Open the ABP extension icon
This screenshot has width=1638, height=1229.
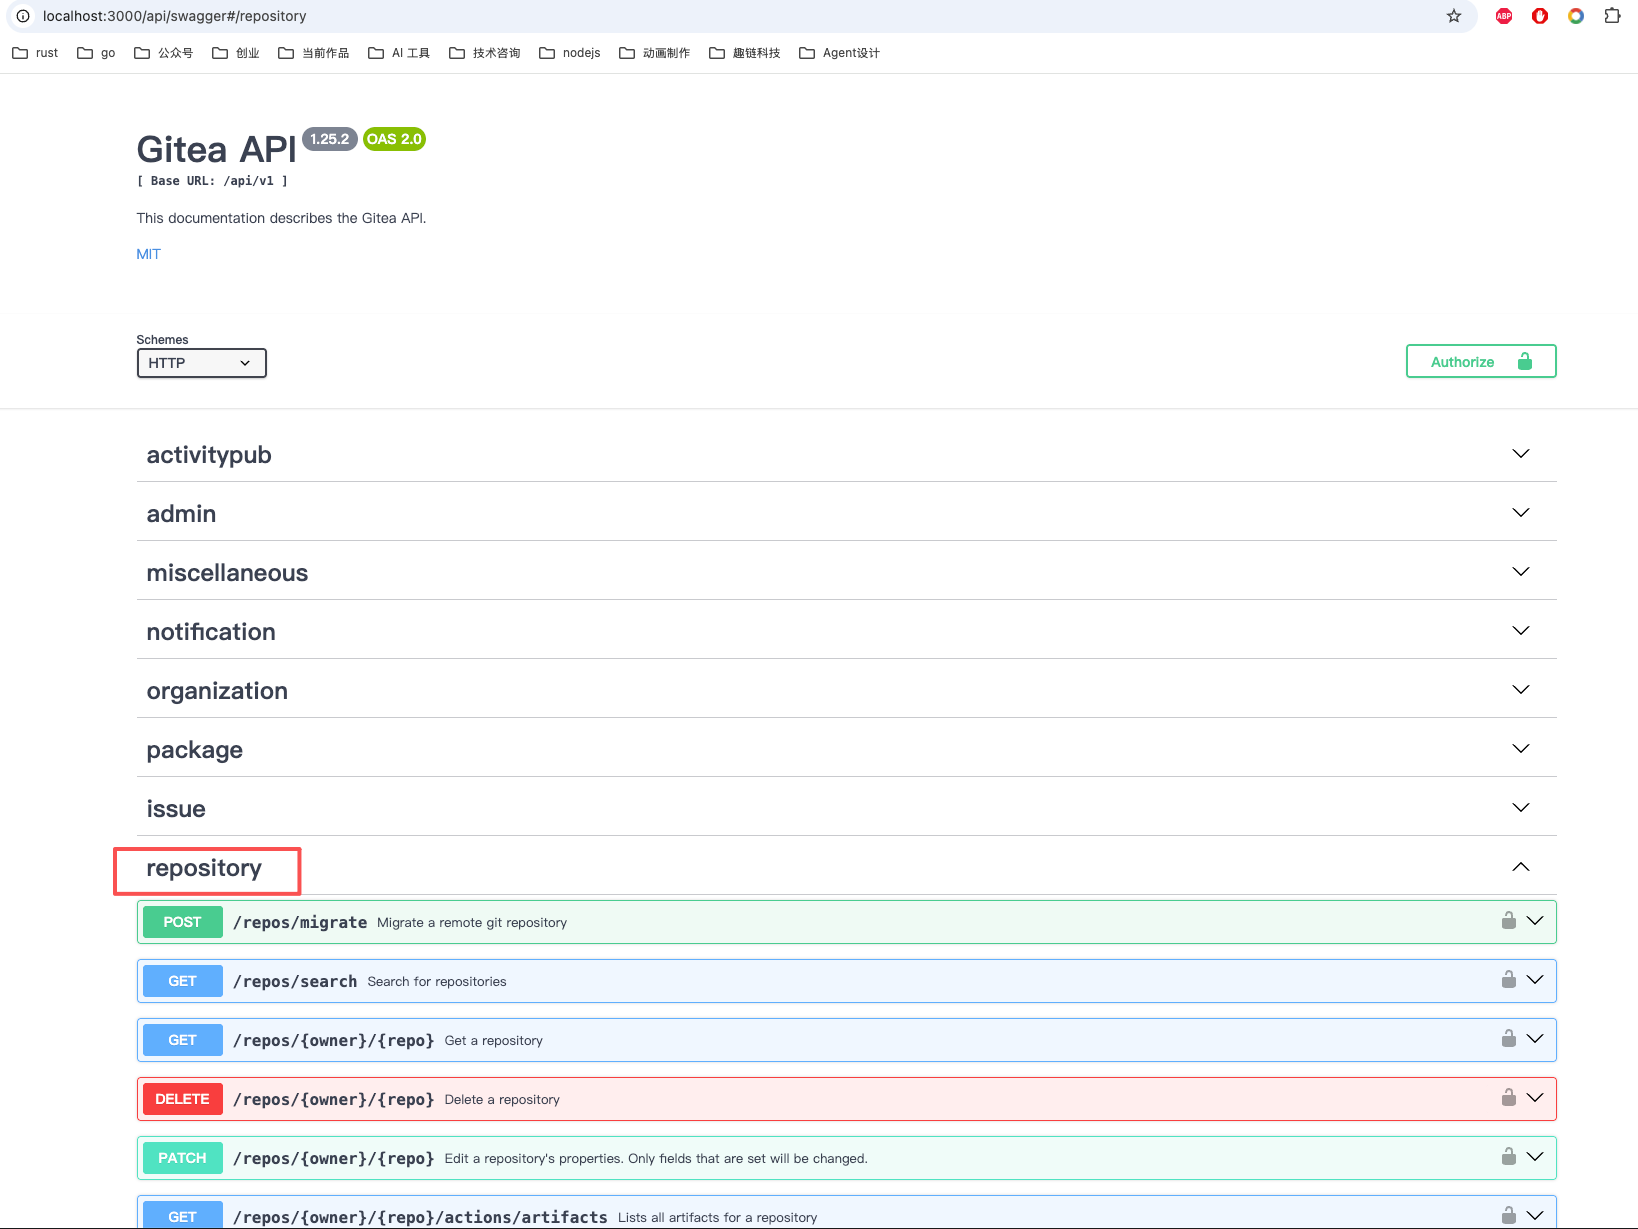[1504, 16]
